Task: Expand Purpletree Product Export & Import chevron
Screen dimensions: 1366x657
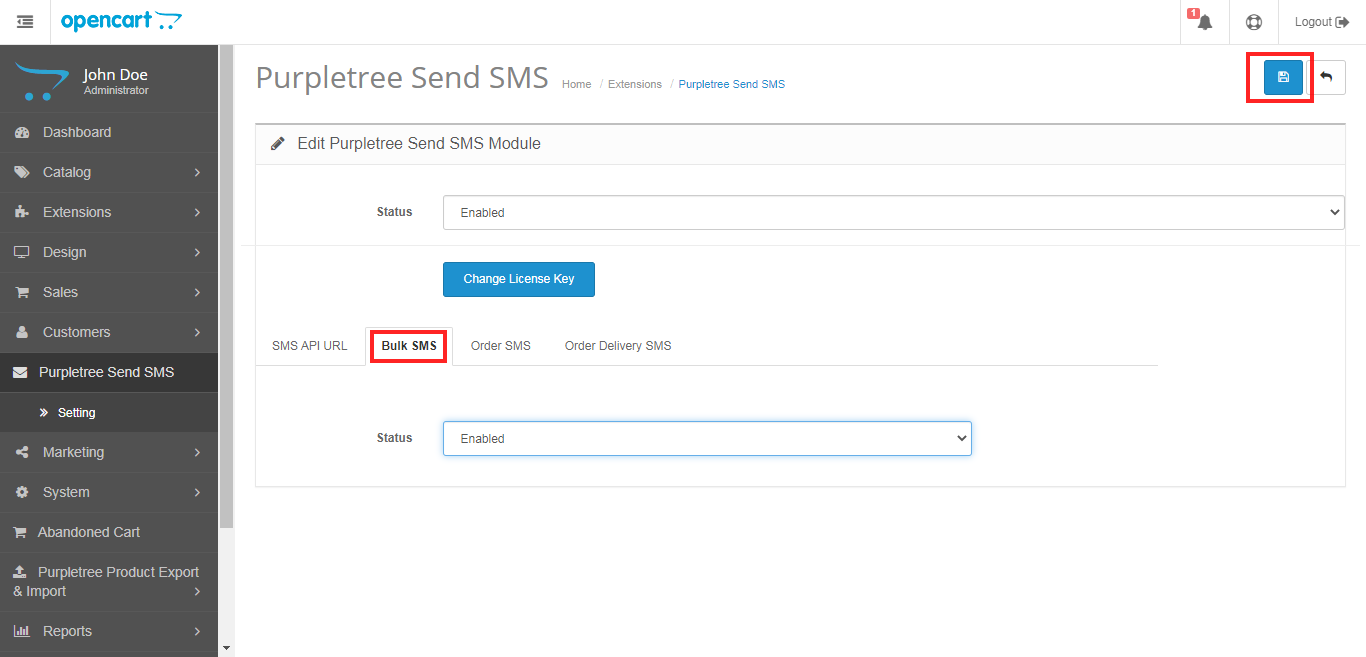Action: [197, 592]
